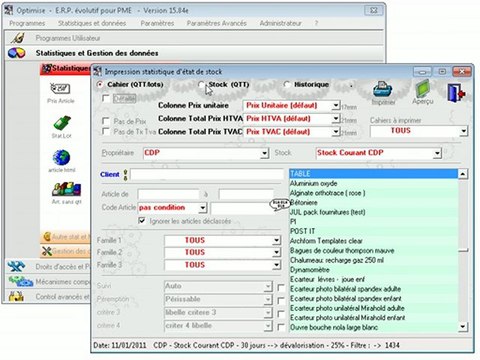
Task: Click the Droits d'accès tools icon
Action: [x=16, y=267]
